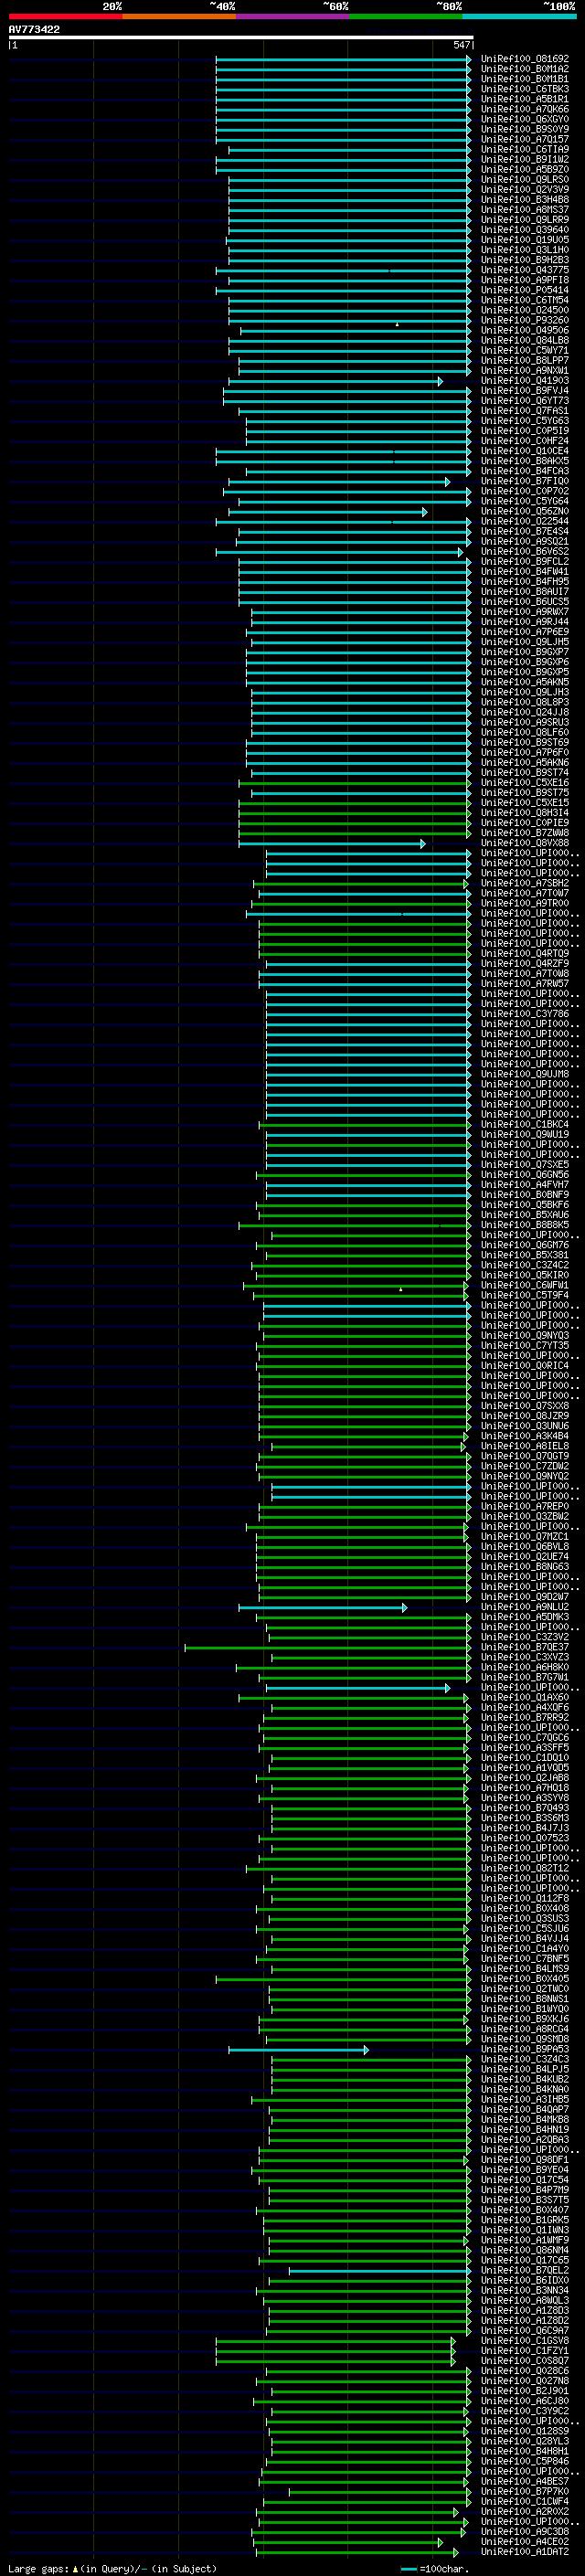Select hit label UniRef100_Q6YT73
The width and height of the screenshot is (585, 2576).
pos(525,401)
